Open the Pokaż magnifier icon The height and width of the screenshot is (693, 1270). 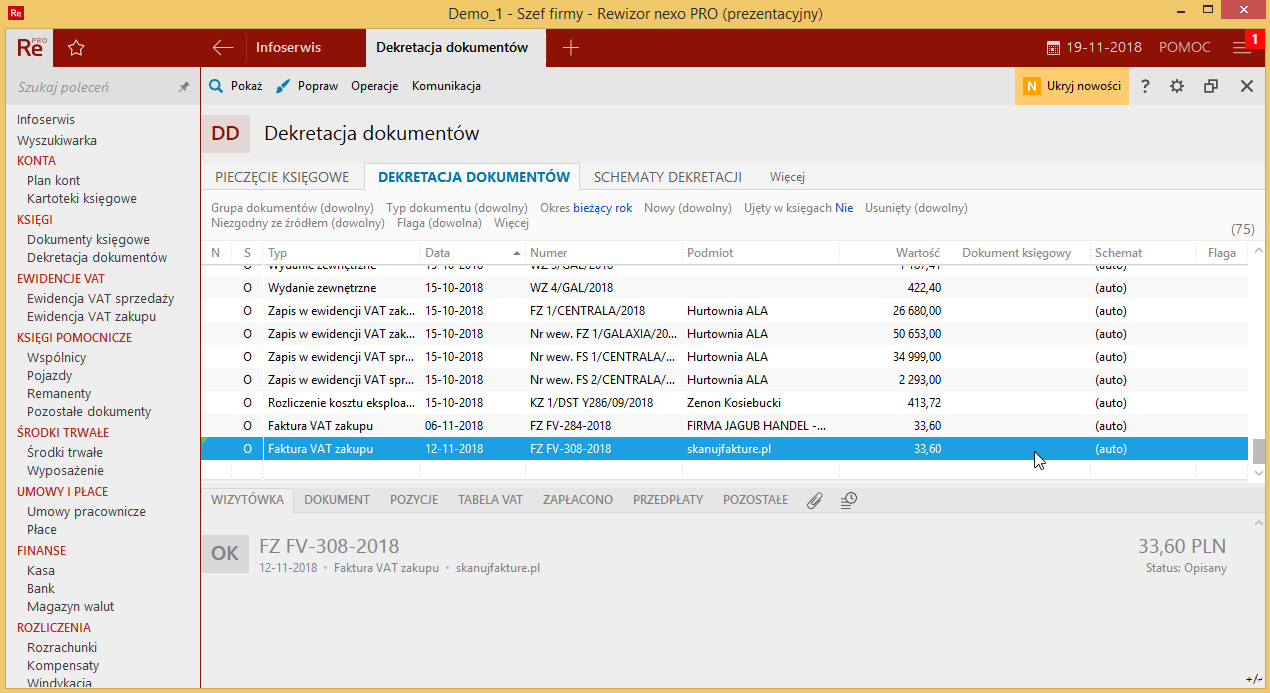(x=214, y=86)
